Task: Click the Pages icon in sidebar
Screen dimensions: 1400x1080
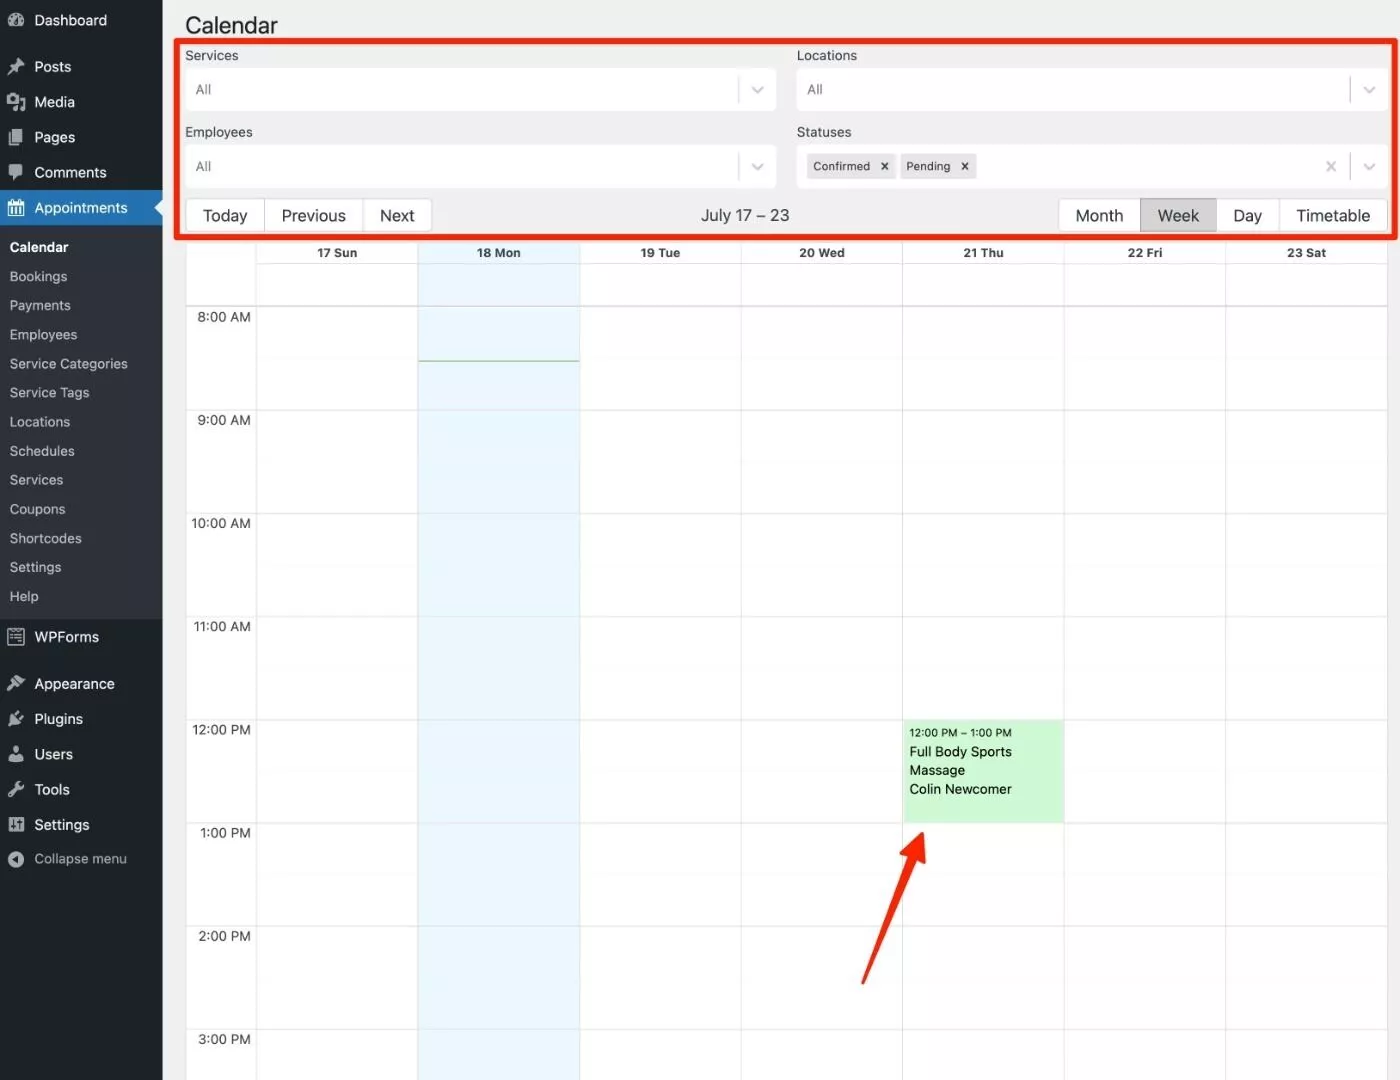Action: coord(16,137)
